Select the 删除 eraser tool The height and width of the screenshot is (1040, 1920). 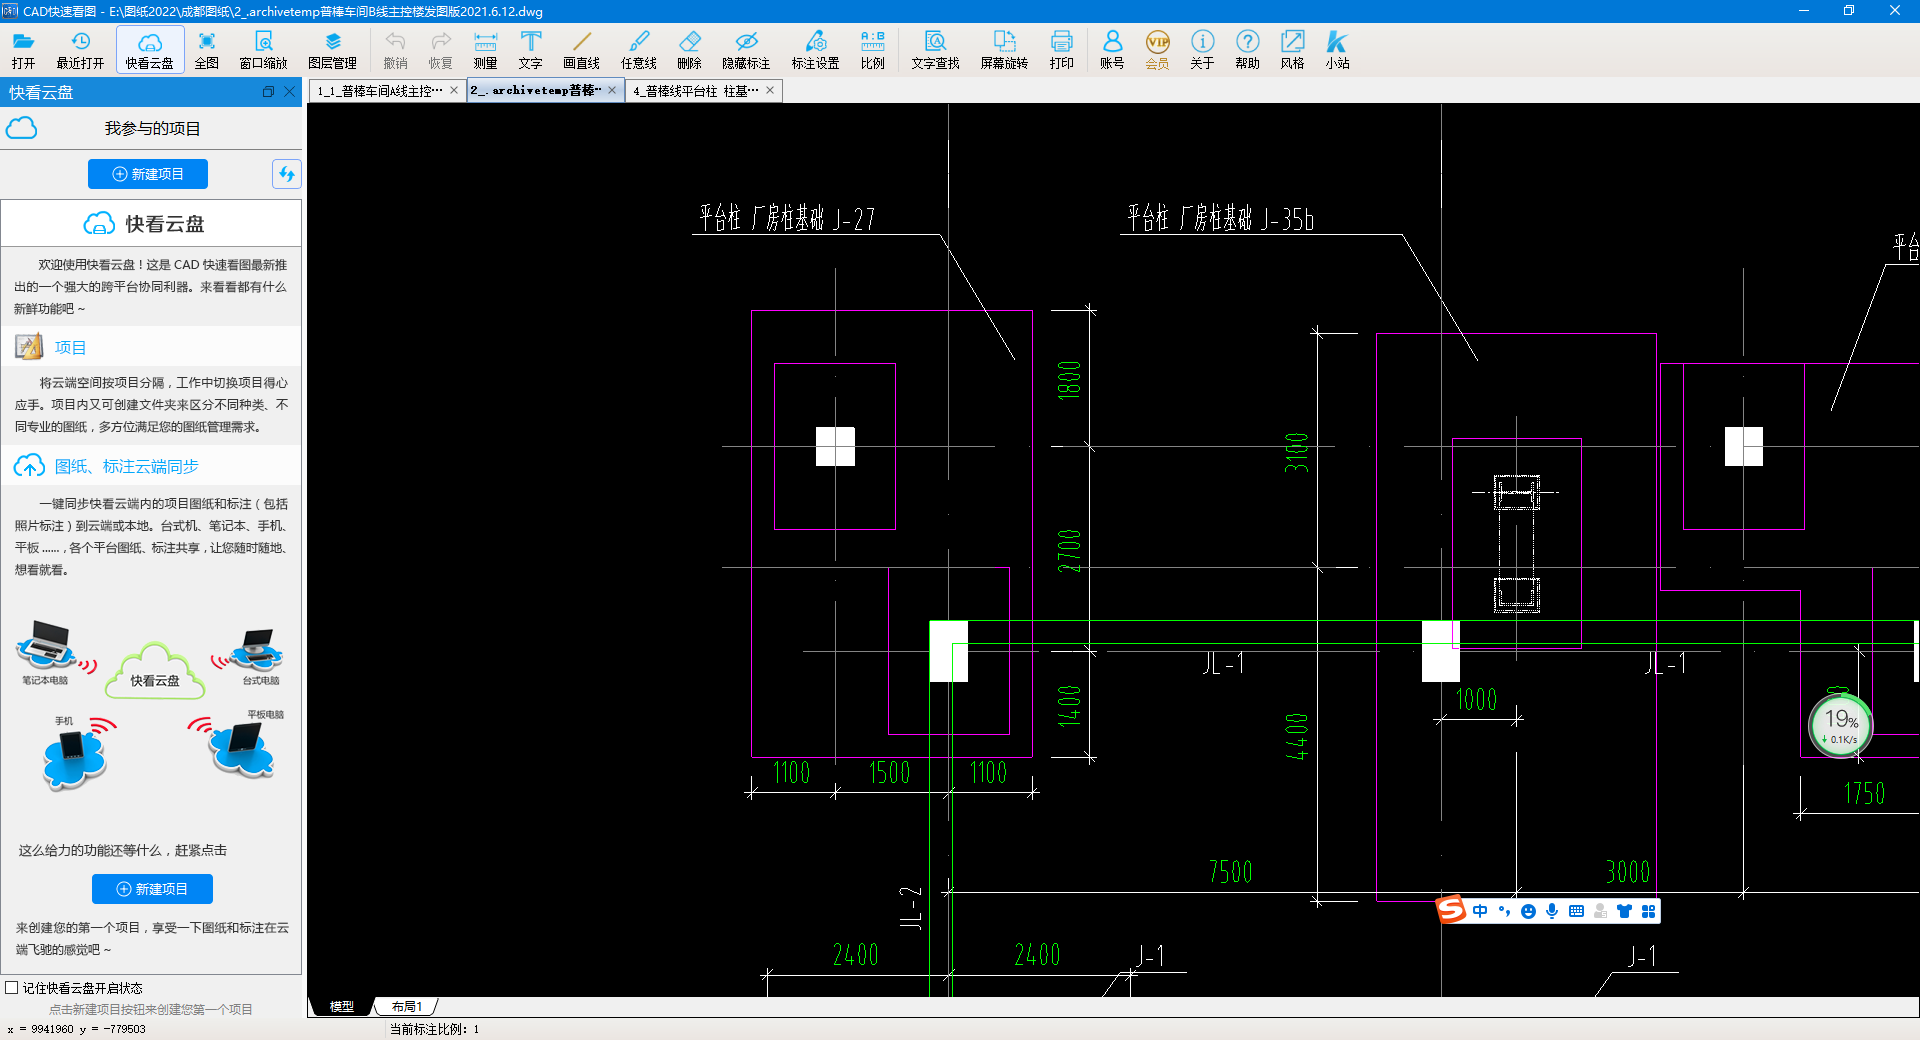click(x=690, y=50)
